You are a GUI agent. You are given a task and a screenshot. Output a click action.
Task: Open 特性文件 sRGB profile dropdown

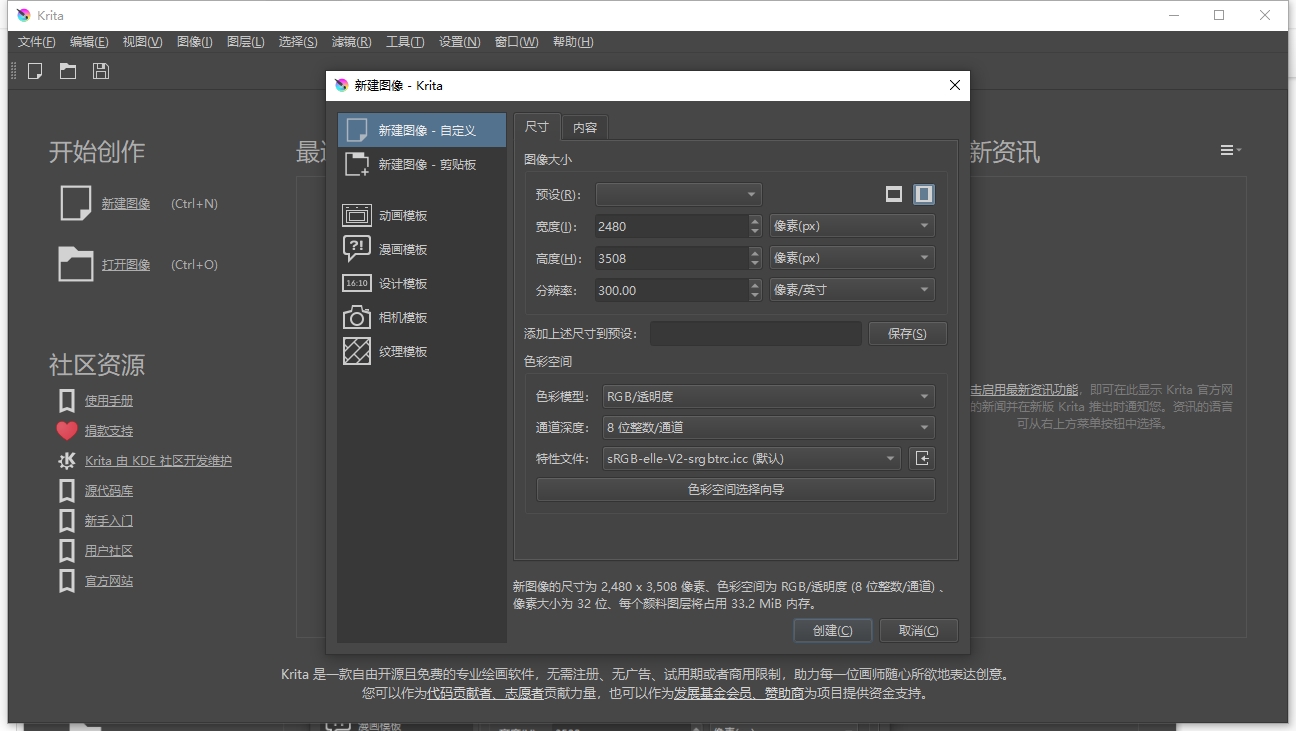(x=752, y=458)
